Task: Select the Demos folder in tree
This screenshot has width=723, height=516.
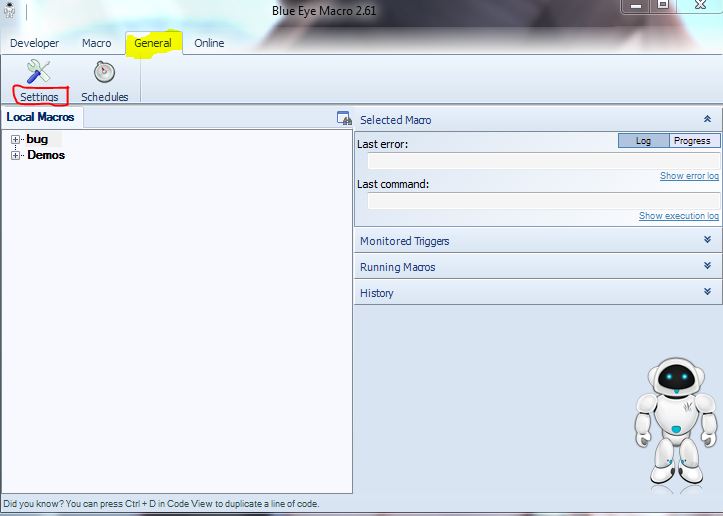Action: (x=46, y=155)
